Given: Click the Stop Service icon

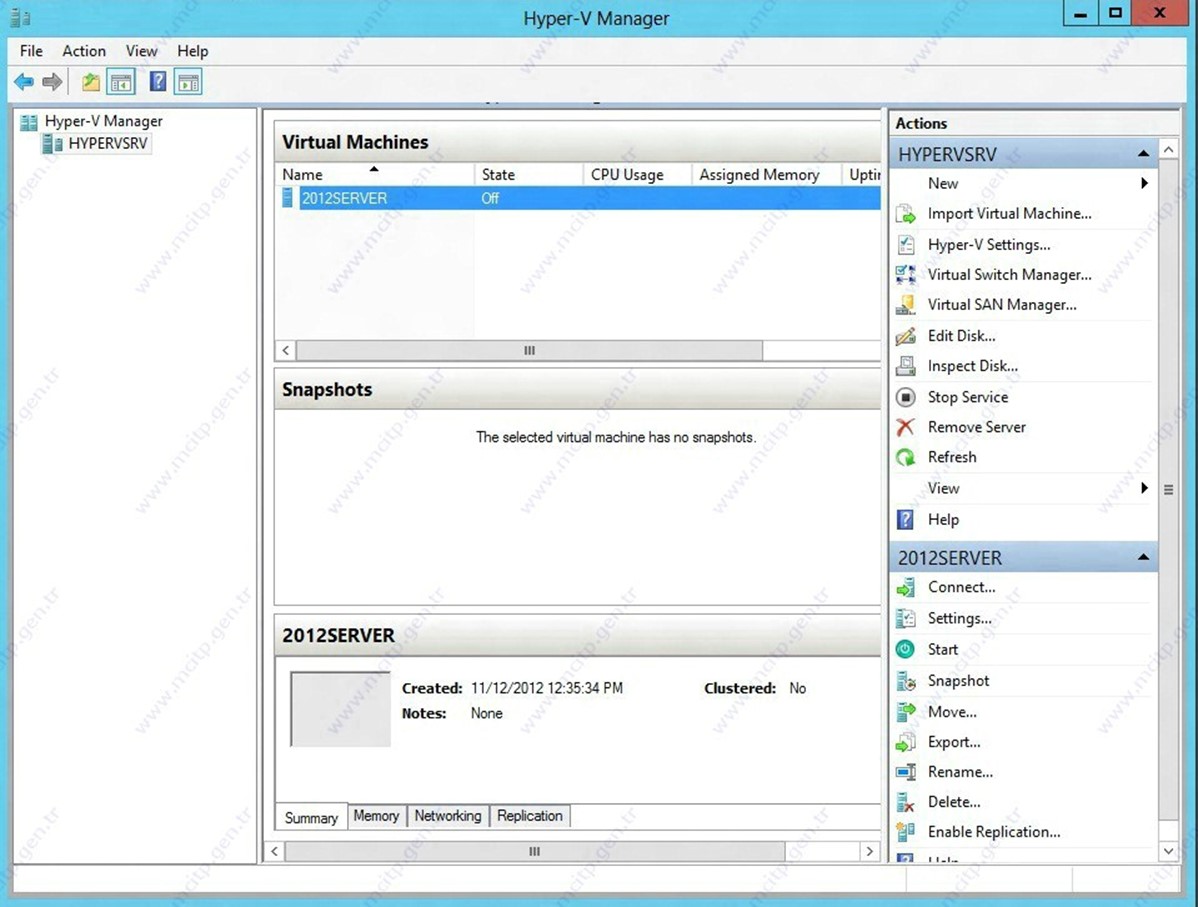Looking at the screenshot, I should coord(905,397).
